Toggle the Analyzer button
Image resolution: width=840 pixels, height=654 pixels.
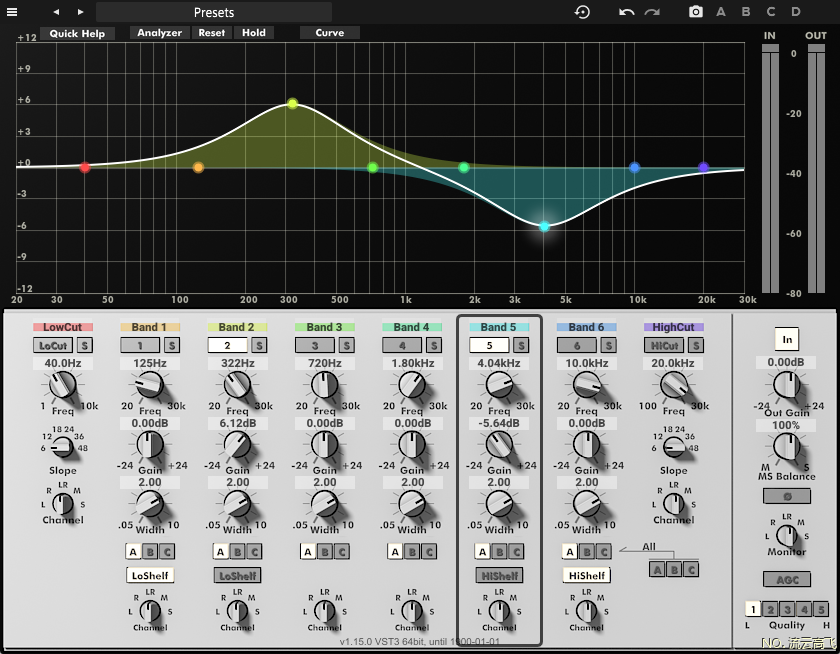(160, 33)
